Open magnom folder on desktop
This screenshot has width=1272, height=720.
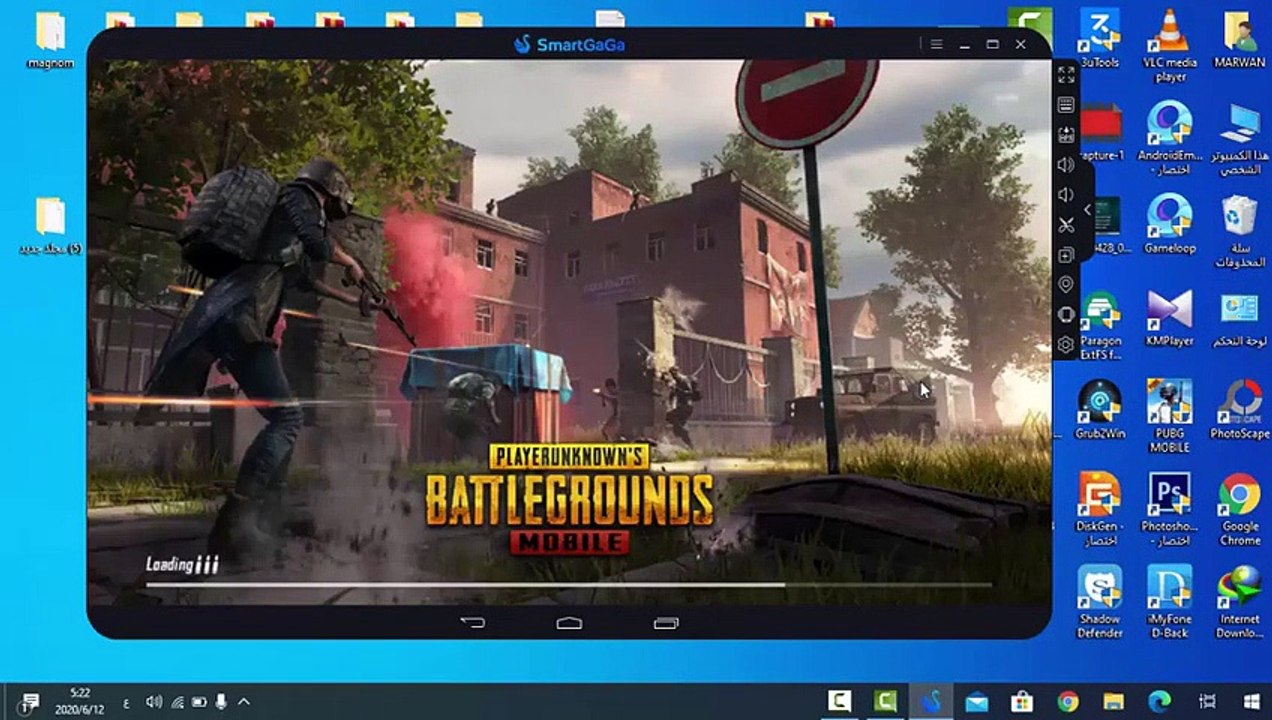click(50, 40)
